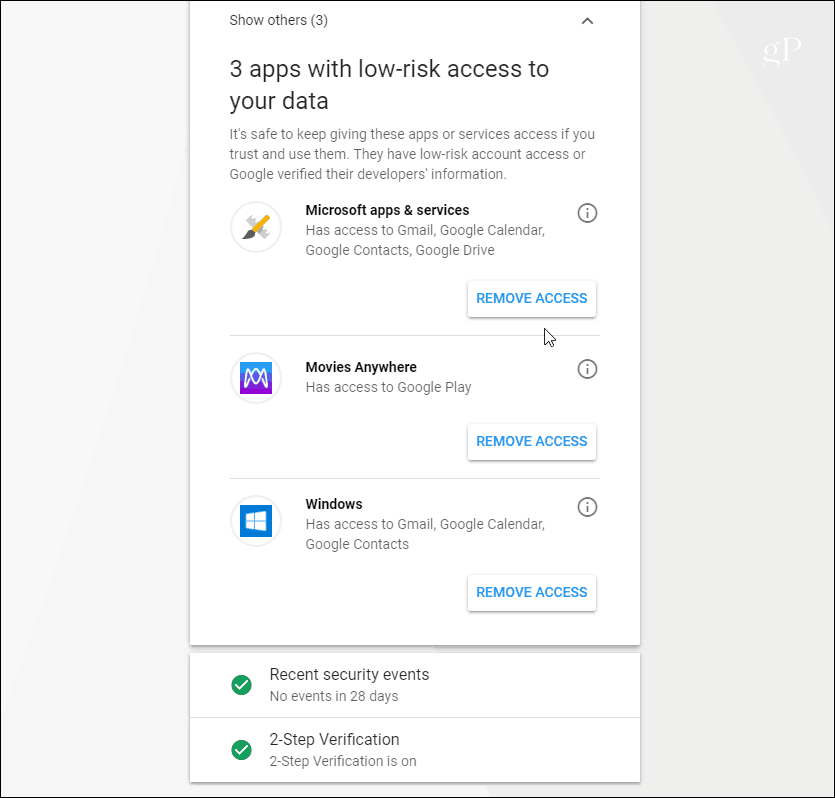Click green check beside 2-Step Verification

pos(242,750)
